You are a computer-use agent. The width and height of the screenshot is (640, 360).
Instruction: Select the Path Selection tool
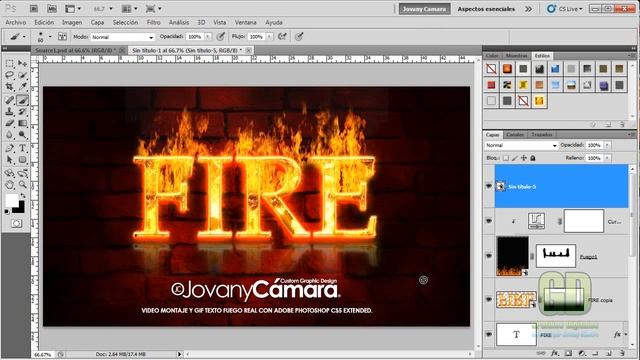(x=9, y=160)
